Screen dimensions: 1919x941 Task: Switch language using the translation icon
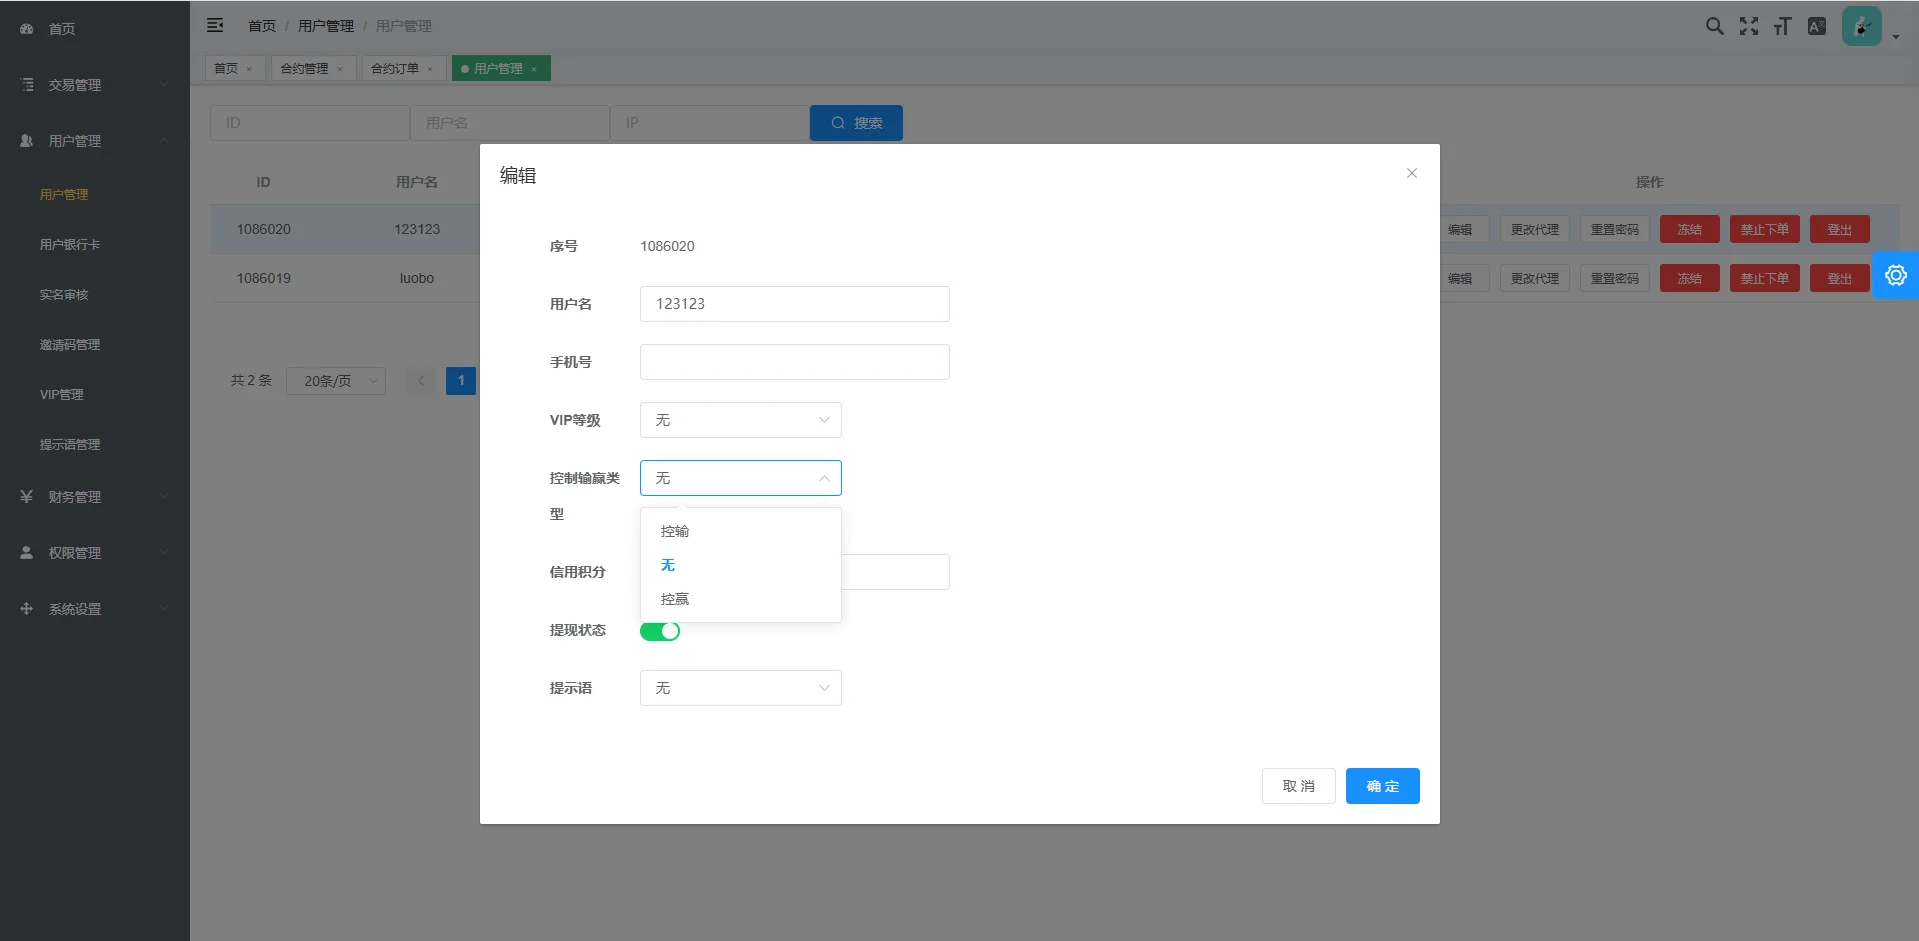tap(1817, 26)
